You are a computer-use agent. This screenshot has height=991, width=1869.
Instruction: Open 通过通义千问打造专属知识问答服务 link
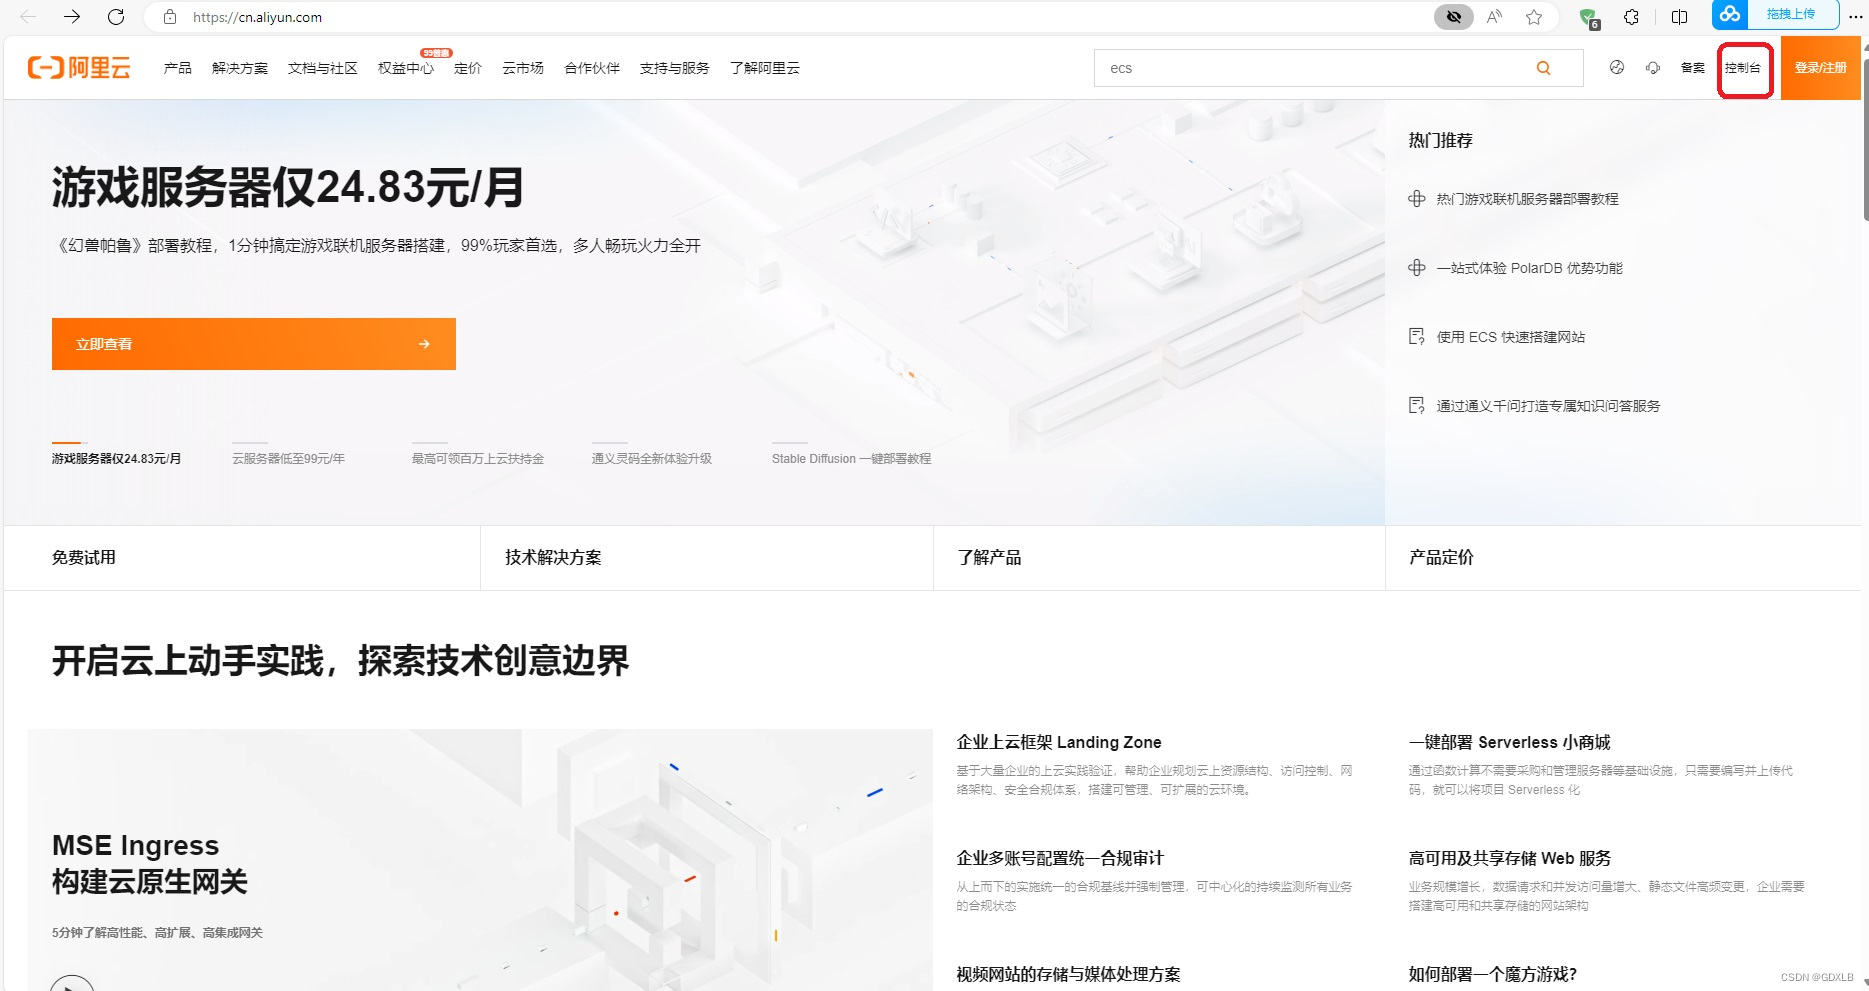1549,406
